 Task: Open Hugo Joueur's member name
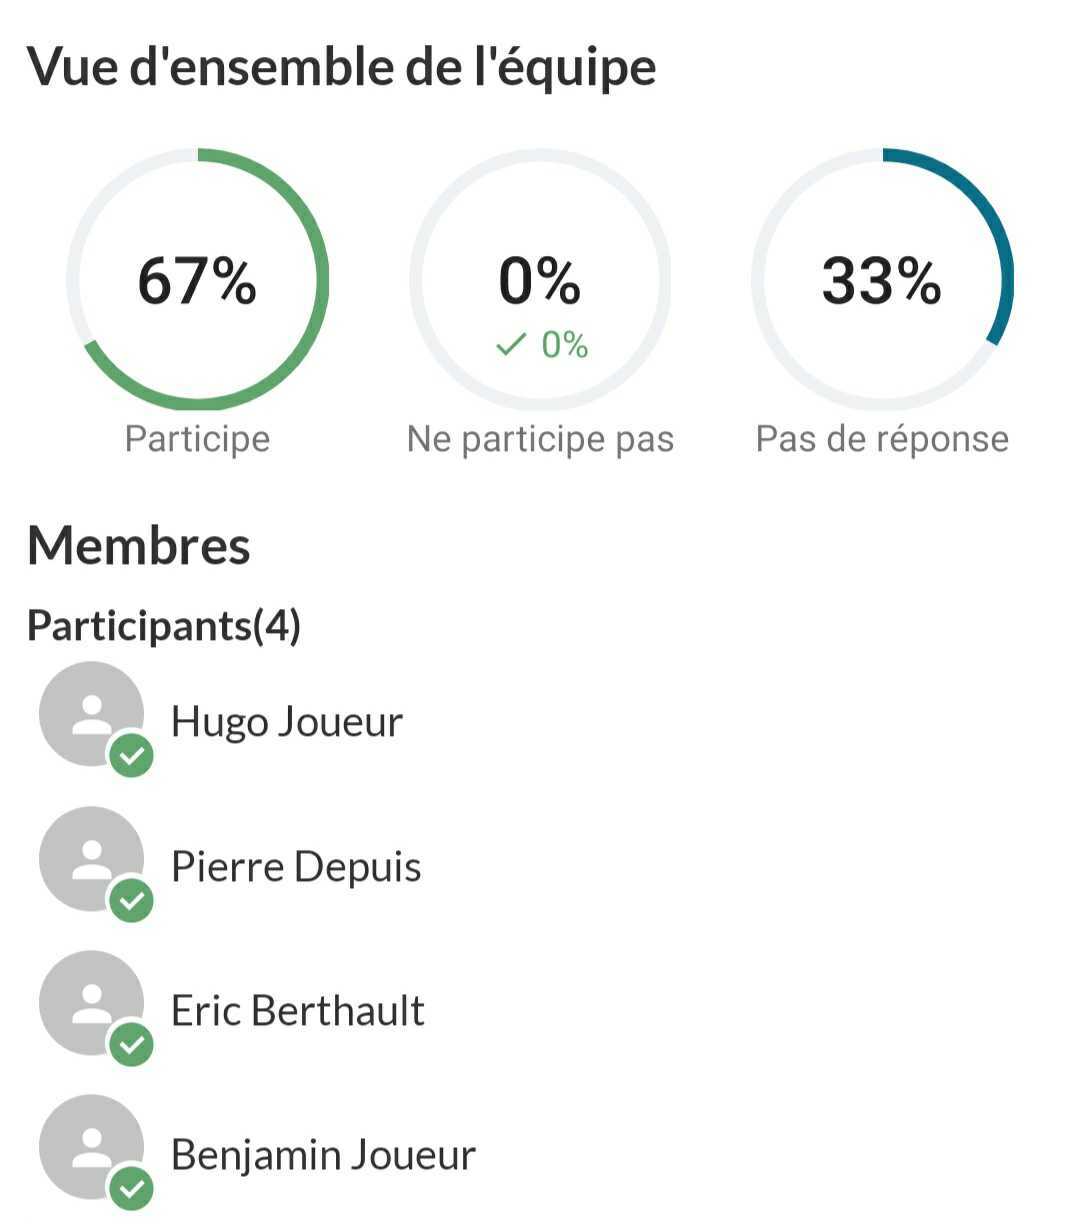(x=287, y=722)
